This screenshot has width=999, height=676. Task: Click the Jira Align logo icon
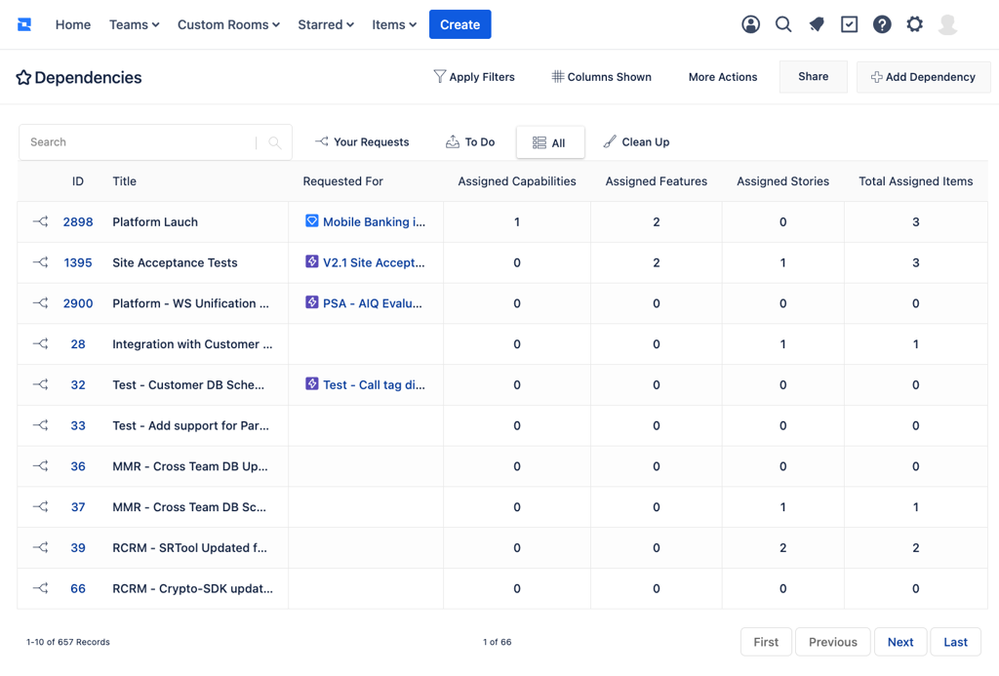click(x=24, y=24)
